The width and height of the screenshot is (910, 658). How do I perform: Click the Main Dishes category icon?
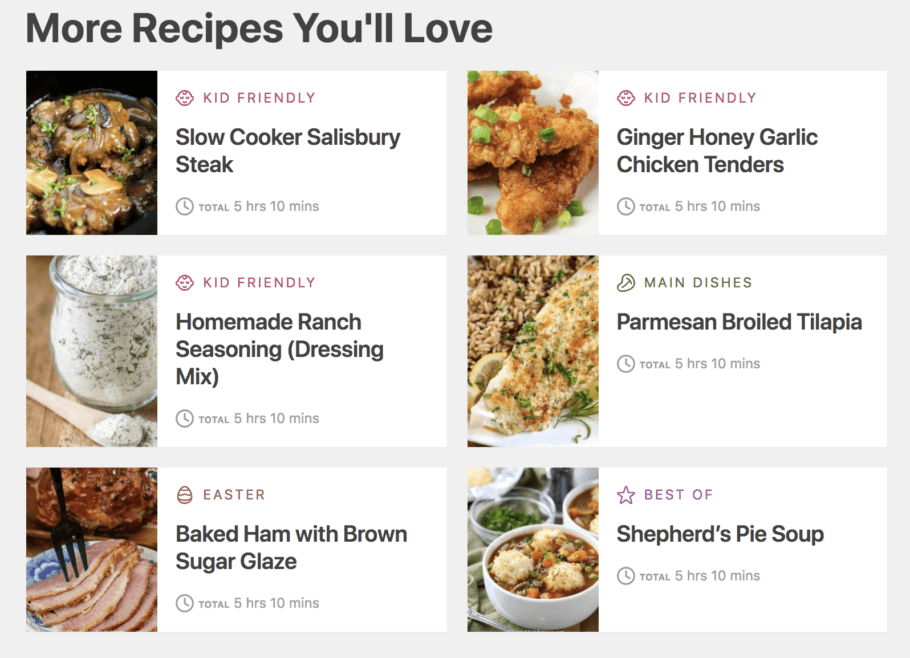(x=626, y=283)
